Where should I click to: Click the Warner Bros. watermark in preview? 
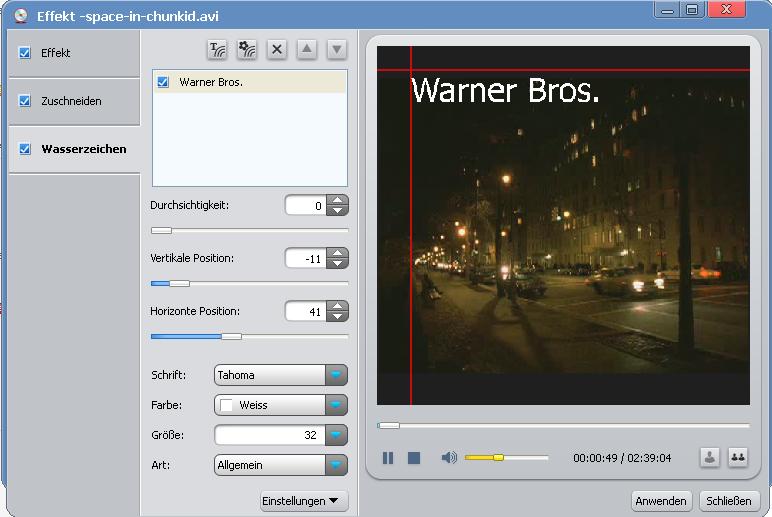(505, 90)
